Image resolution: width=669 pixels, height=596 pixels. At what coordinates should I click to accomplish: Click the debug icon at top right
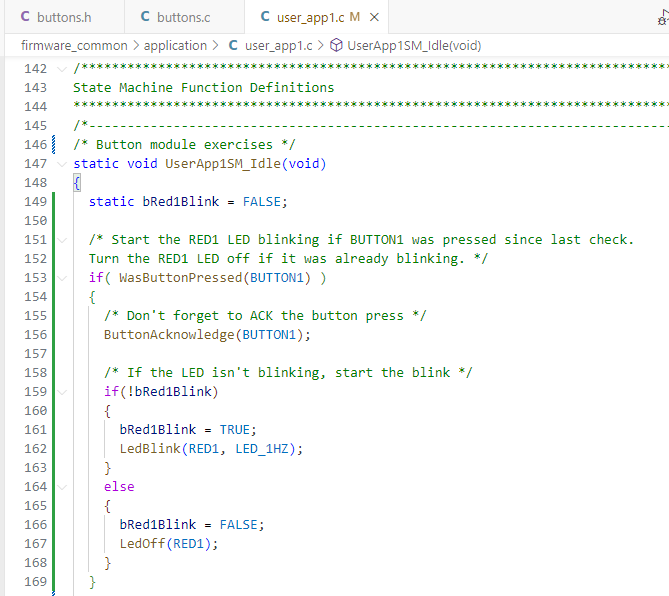663,18
